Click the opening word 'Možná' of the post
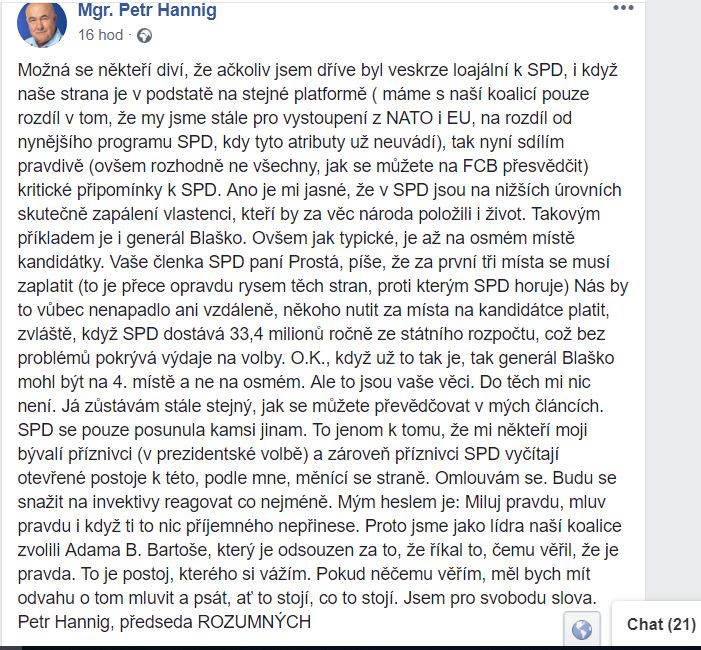Screen dimensions: 701x650 point(42,70)
